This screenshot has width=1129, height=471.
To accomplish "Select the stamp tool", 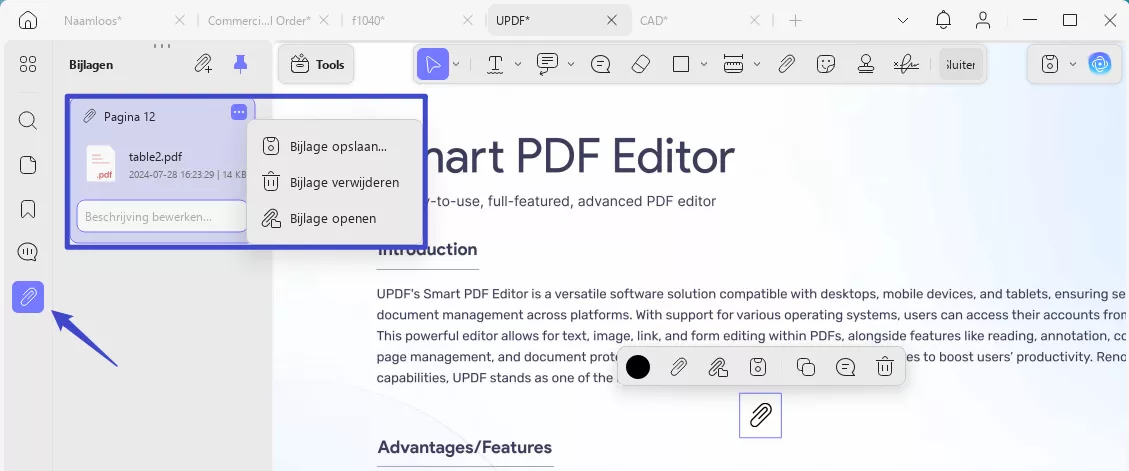I will pos(865,64).
